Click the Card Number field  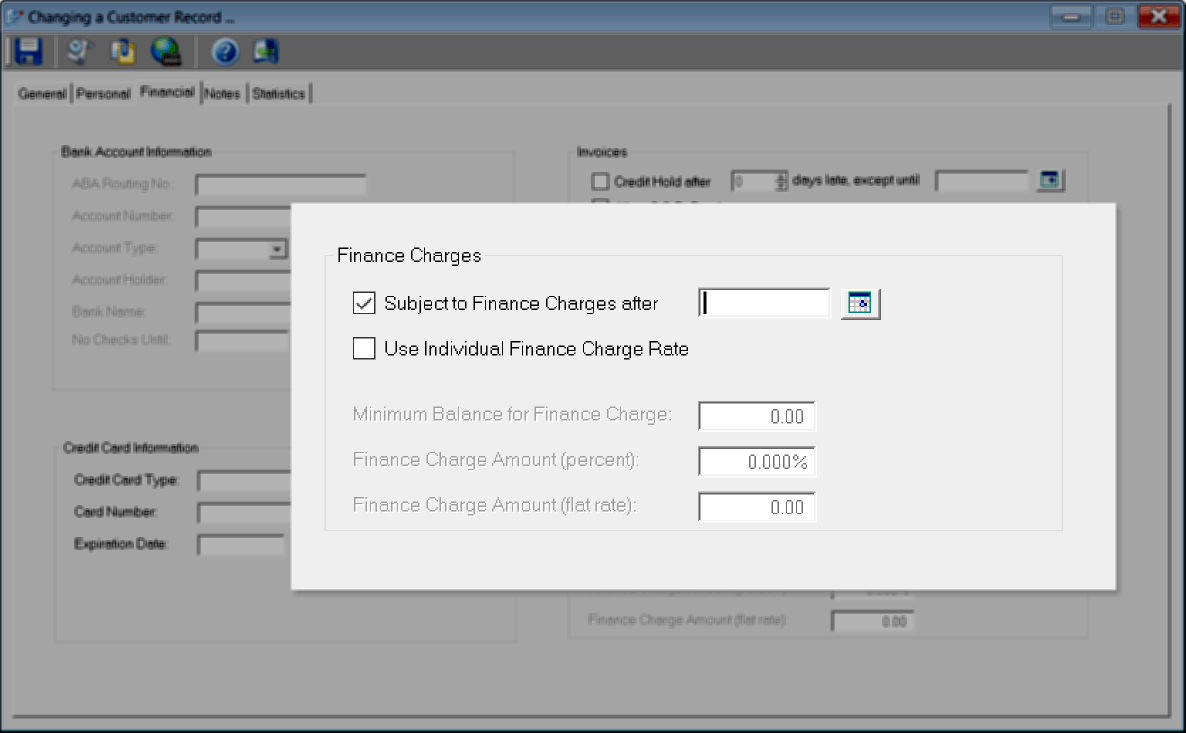[x=244, y=513]
